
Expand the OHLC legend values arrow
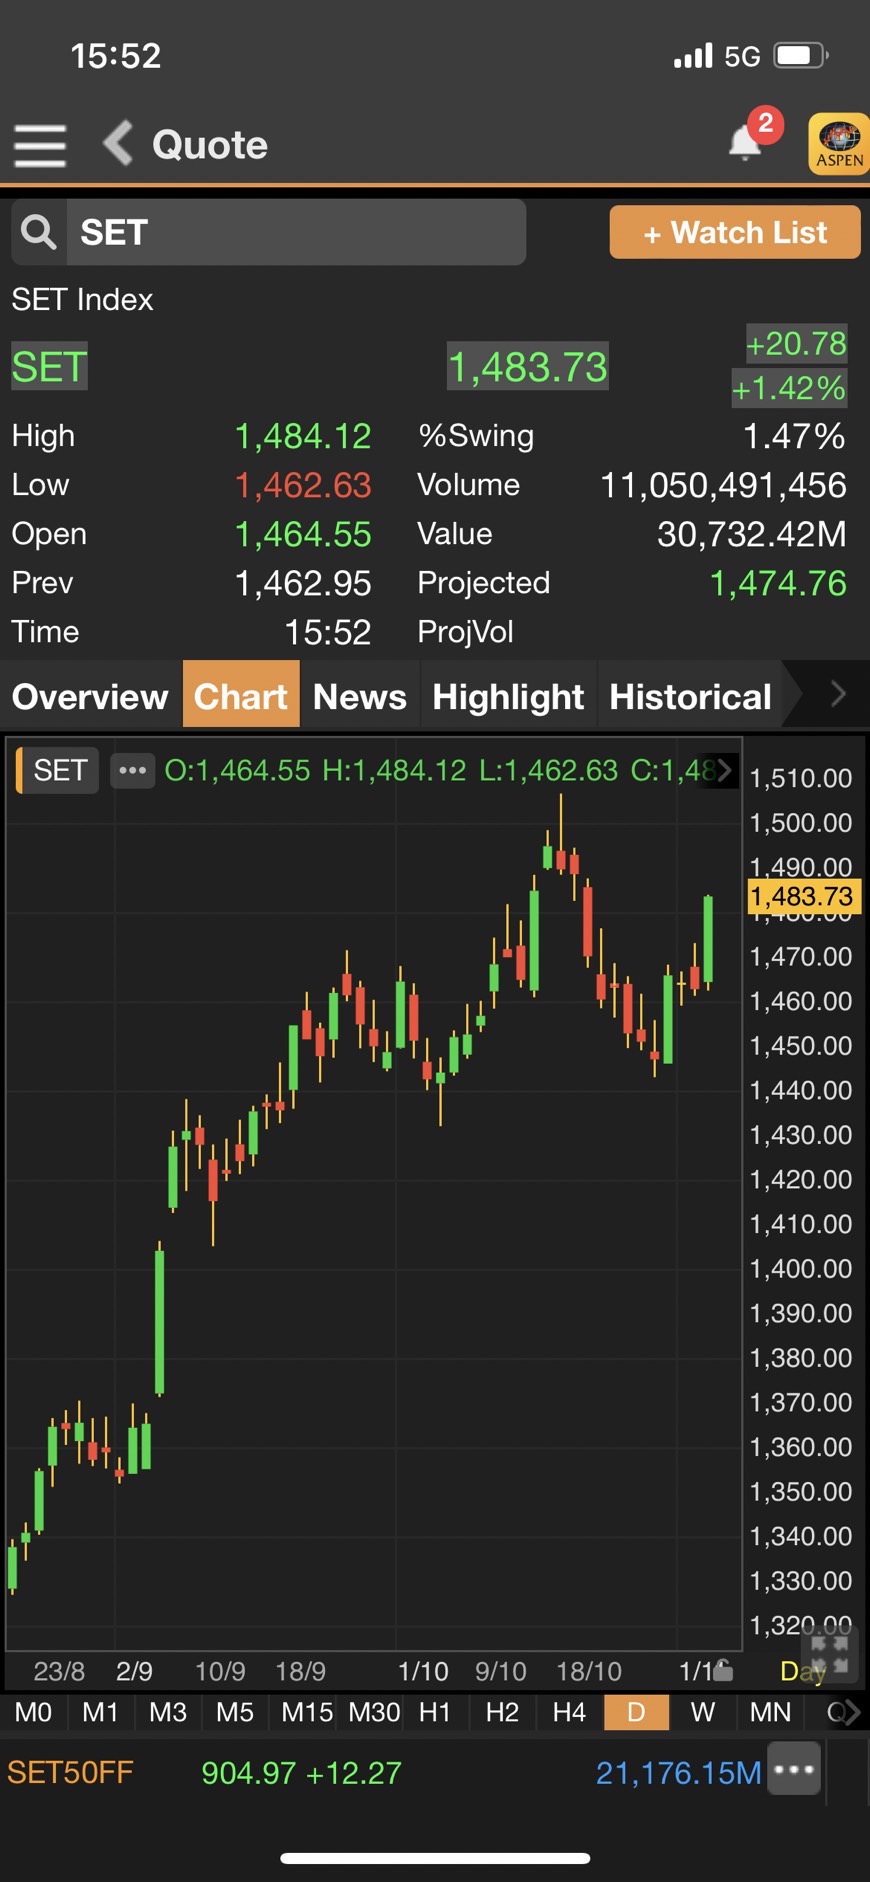(x=725, y=770)
